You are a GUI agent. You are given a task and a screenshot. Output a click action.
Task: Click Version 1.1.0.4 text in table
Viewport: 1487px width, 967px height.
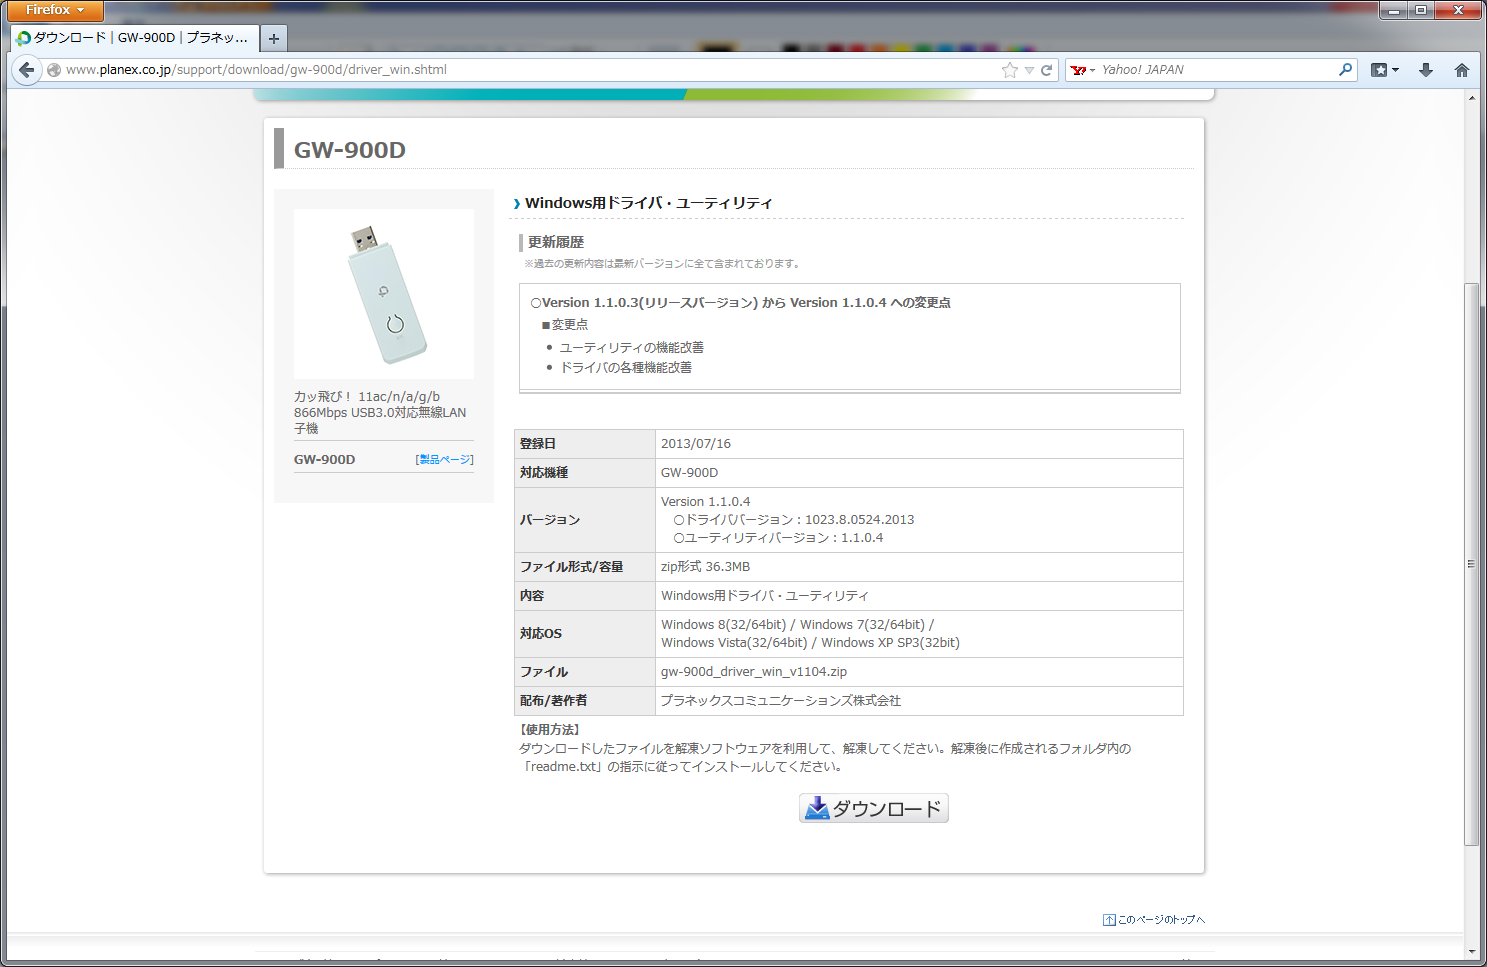[x=705, y=502]
